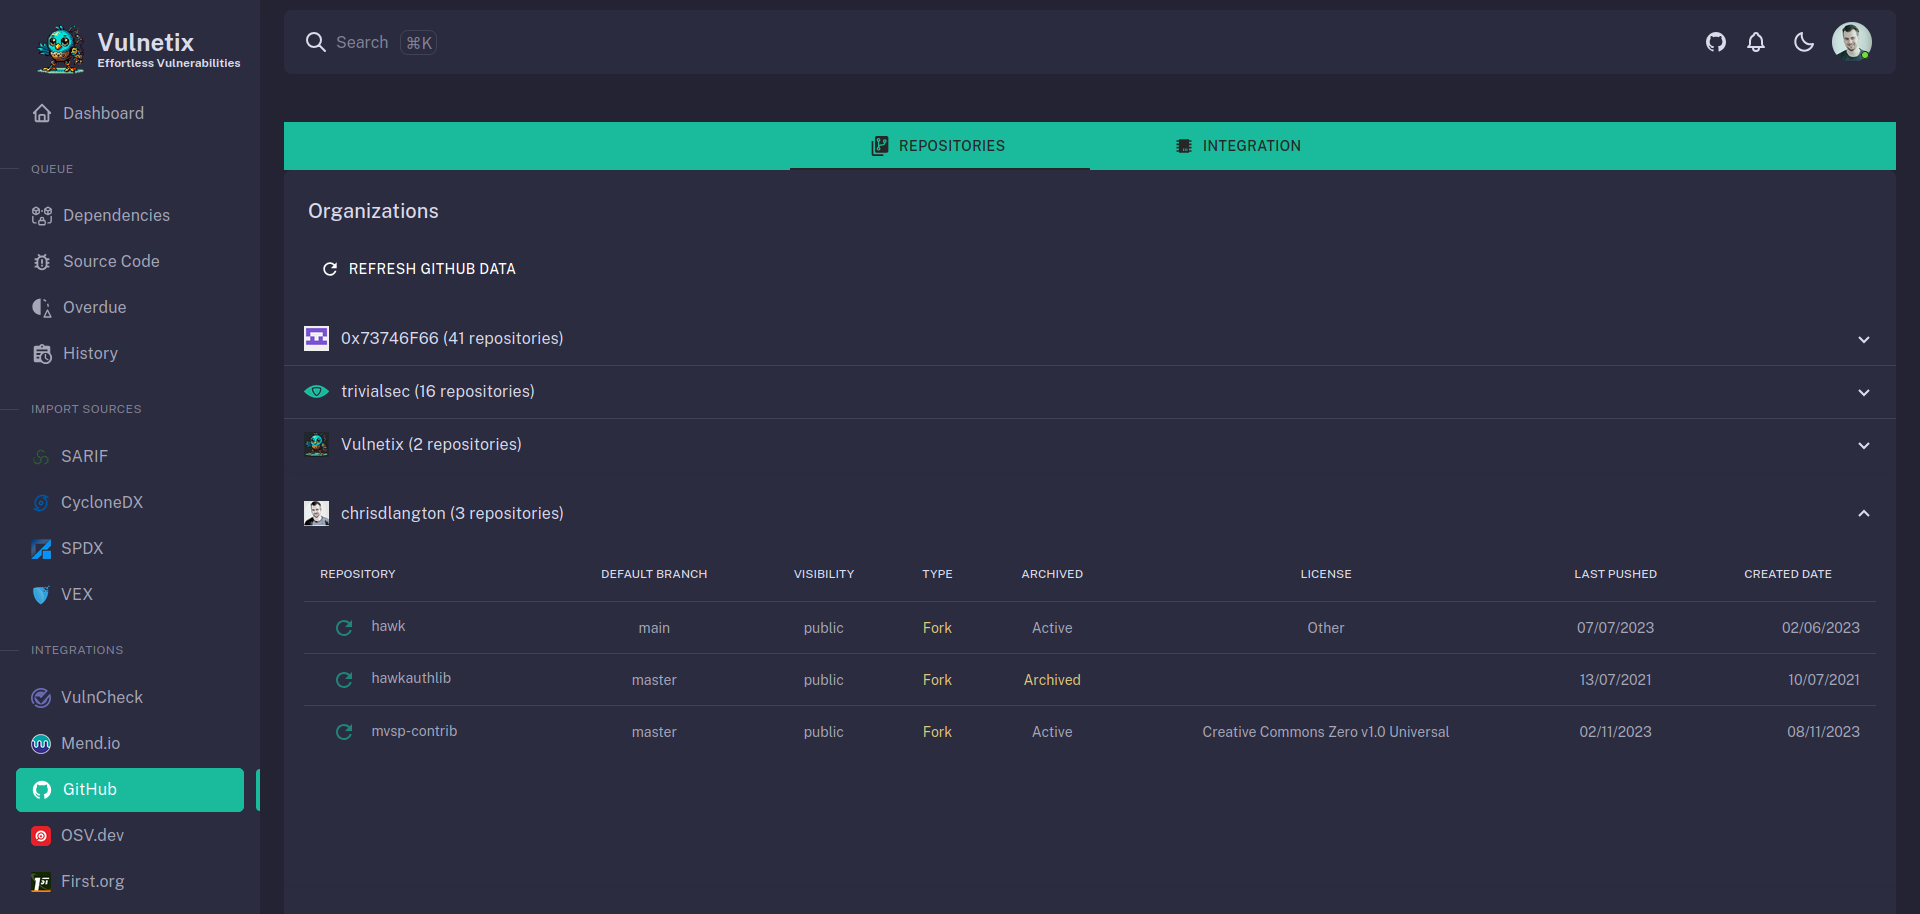This screenshot has width=1920, height=914.
Task: Click Refresh GitHub Data button
Action: [419, 269]
